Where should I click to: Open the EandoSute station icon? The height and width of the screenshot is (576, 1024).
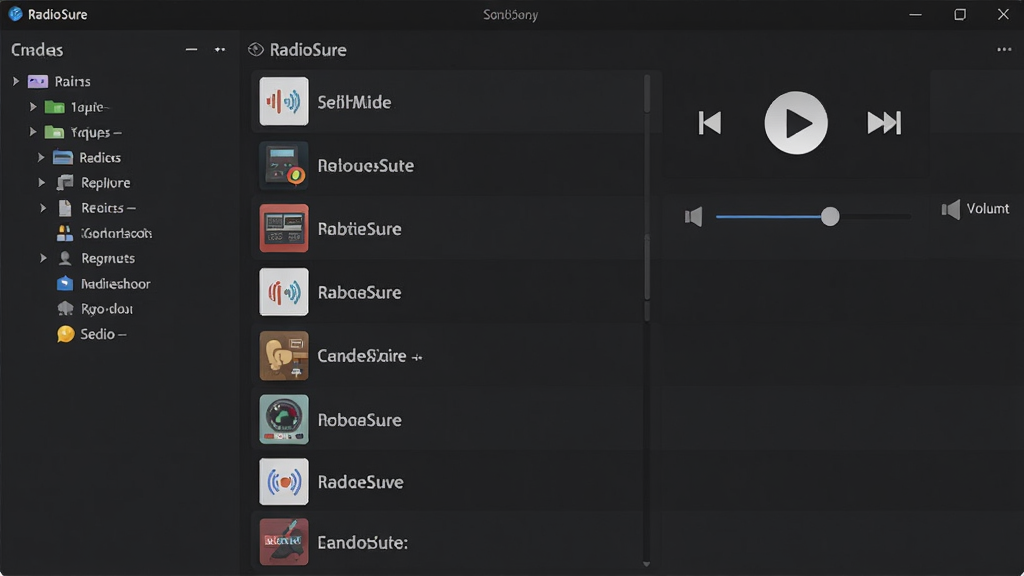[284, 542]
